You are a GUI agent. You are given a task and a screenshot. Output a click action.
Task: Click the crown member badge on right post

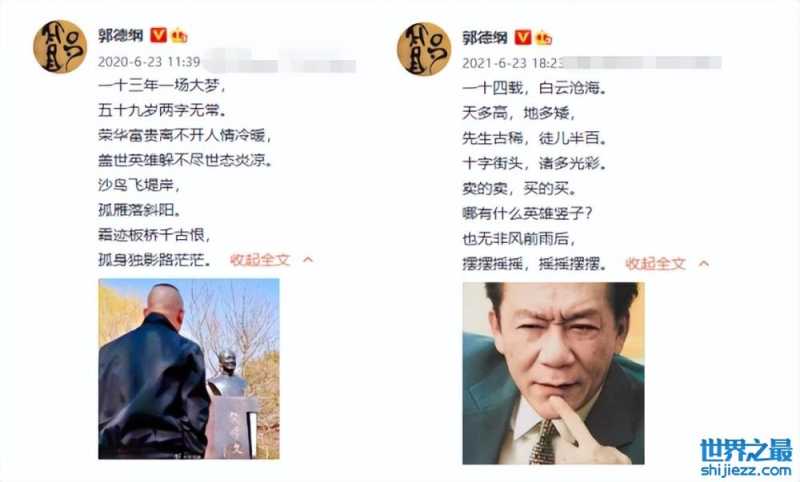544,38
